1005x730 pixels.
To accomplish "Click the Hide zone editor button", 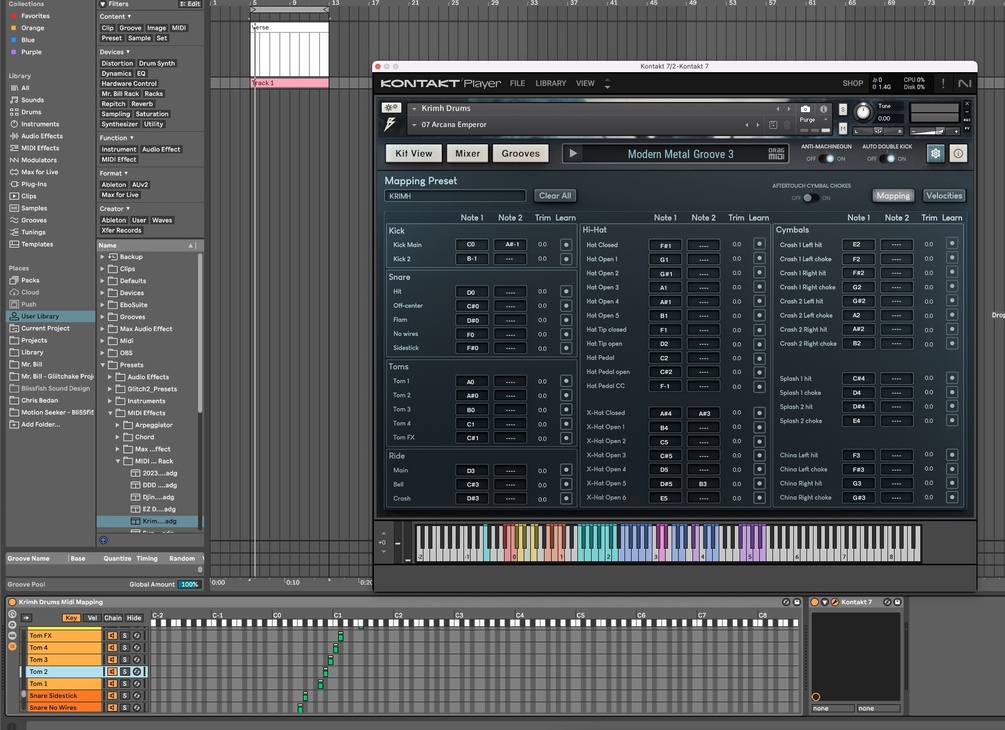I will click(x=133, y=618).
